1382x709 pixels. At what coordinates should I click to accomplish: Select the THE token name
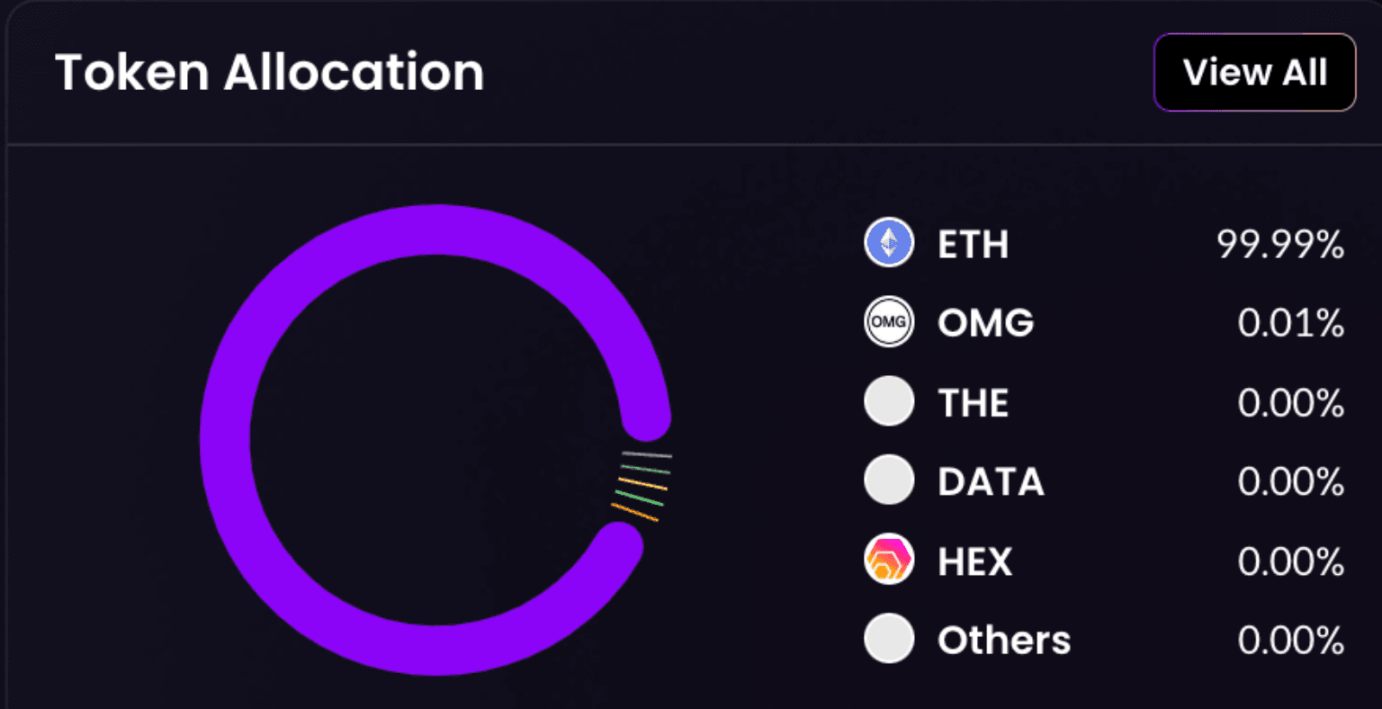coord(973,403)
